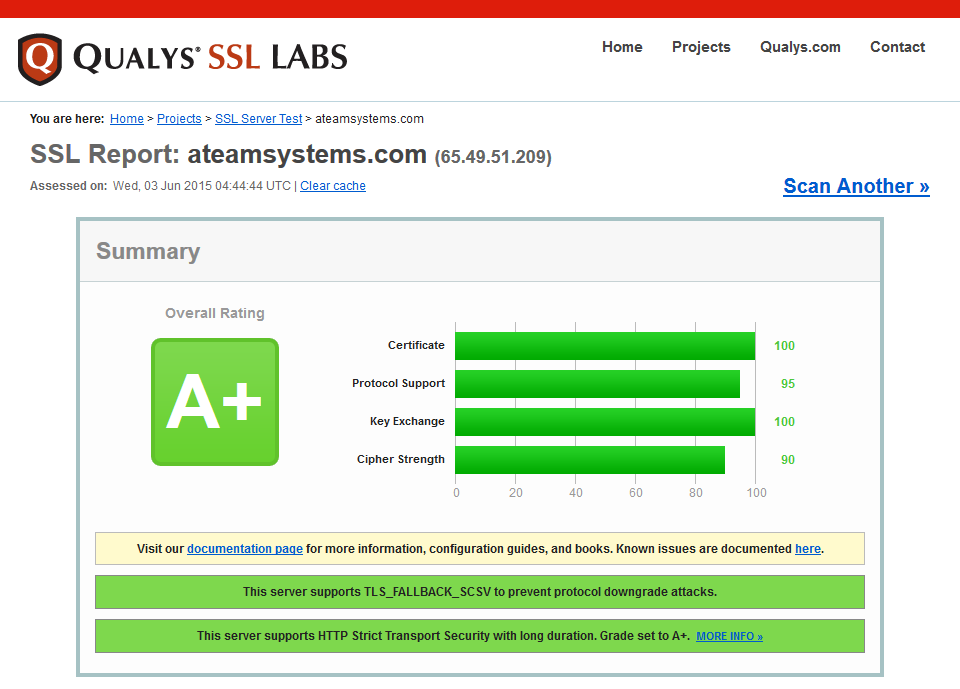Screen dimensions: 960x689
Task: Open the known issues 'here' link
Action: (808, 549)
